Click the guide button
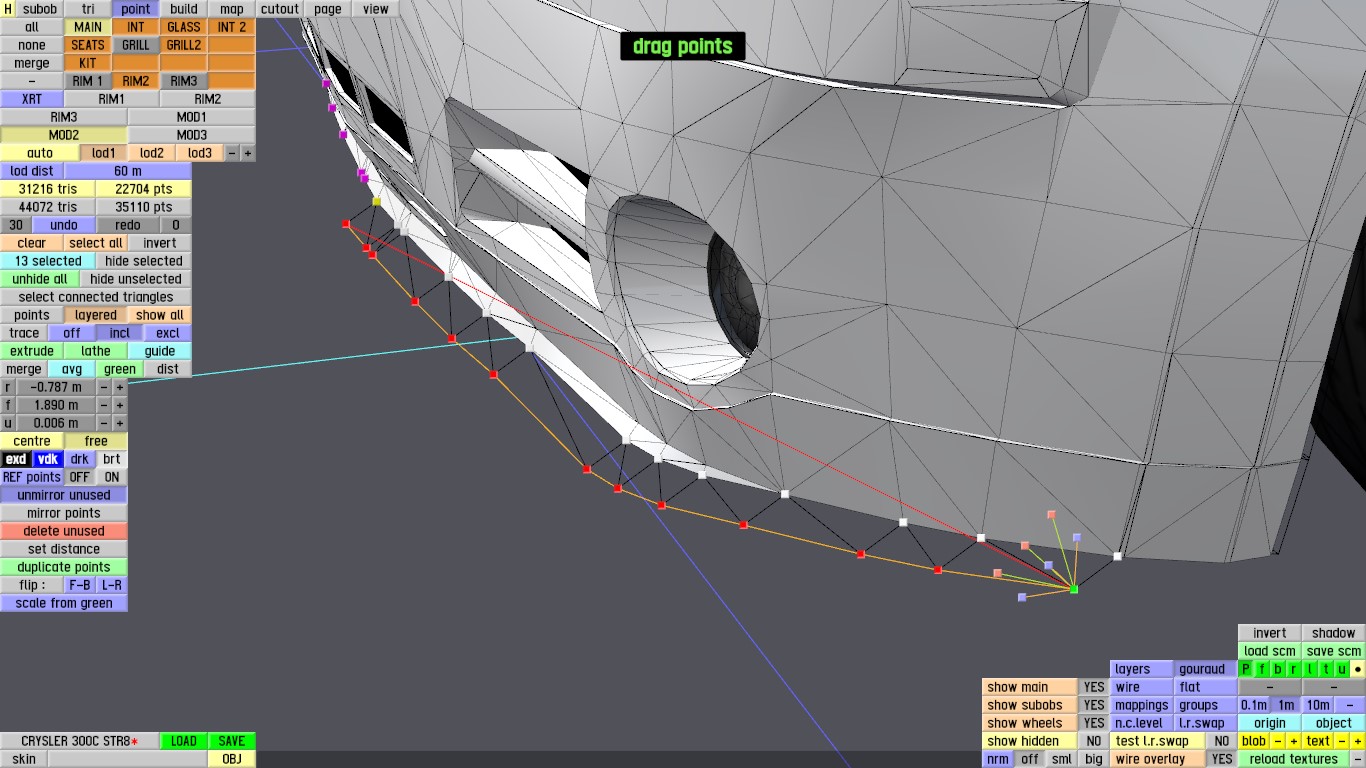This screenshot has height=768, width=1366. 160,351
